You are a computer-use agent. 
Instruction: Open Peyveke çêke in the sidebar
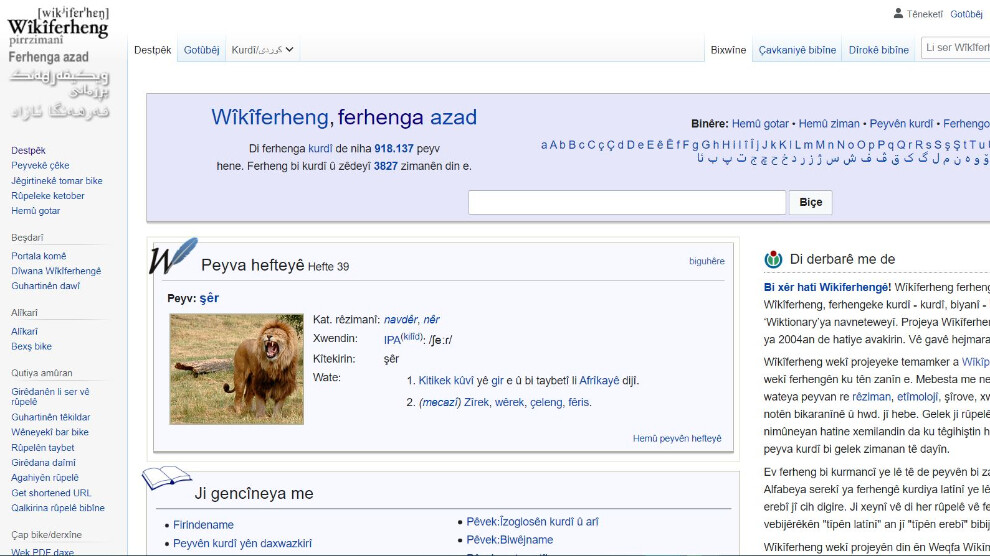tap(40, 165)
